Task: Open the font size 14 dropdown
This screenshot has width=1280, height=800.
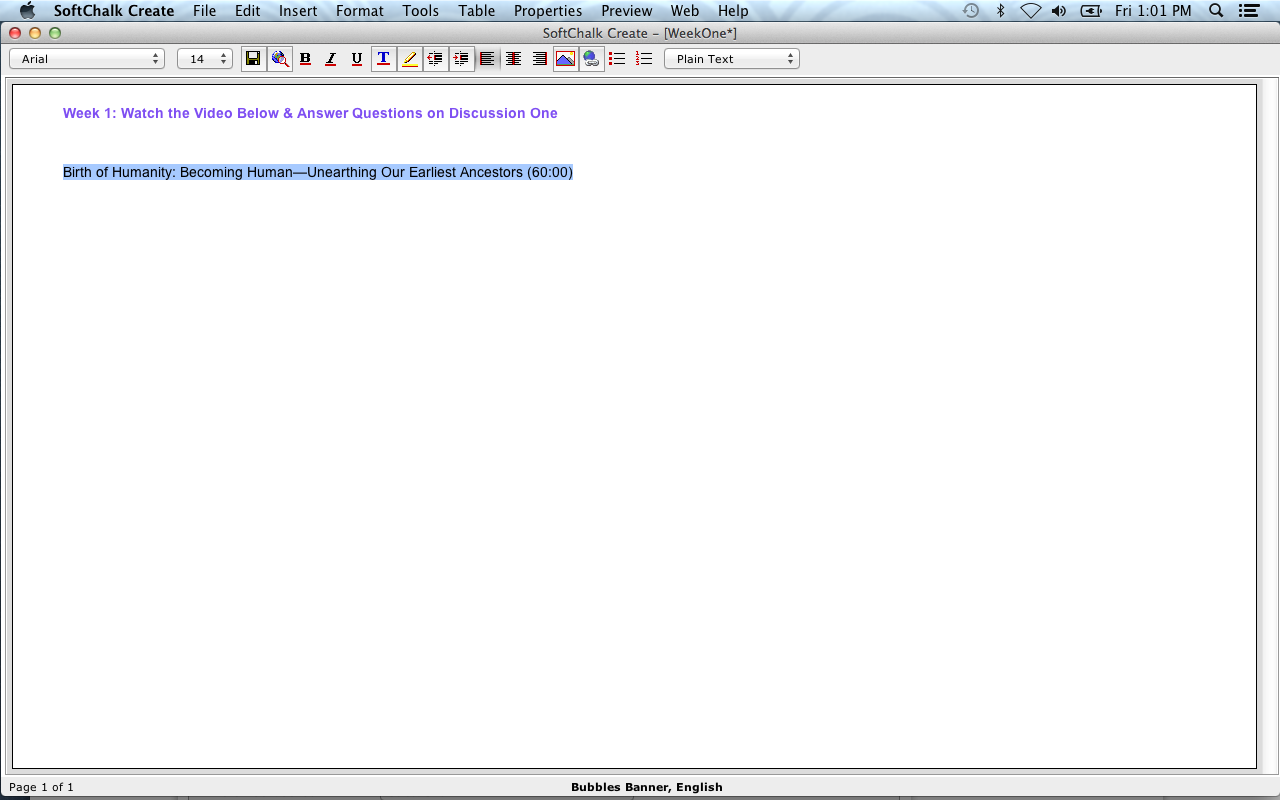Action: (x=205, y=59)
